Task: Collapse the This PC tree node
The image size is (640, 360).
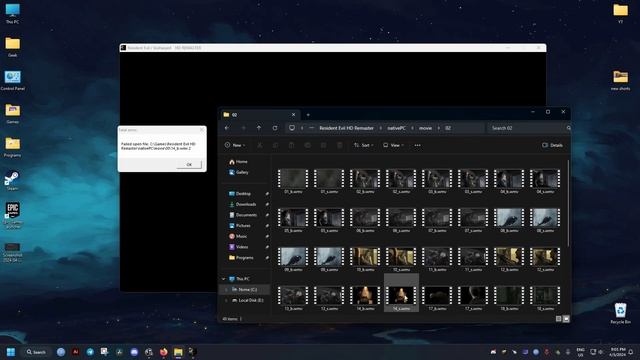Action: (224, 279)
